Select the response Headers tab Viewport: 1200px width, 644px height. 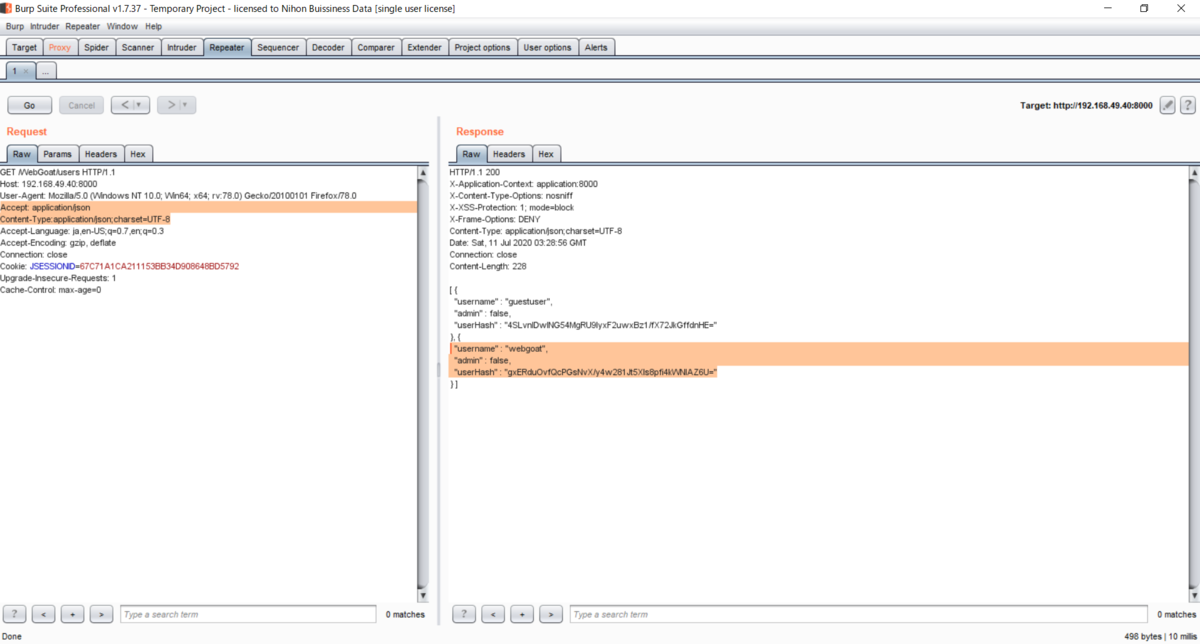pos(509,154)
